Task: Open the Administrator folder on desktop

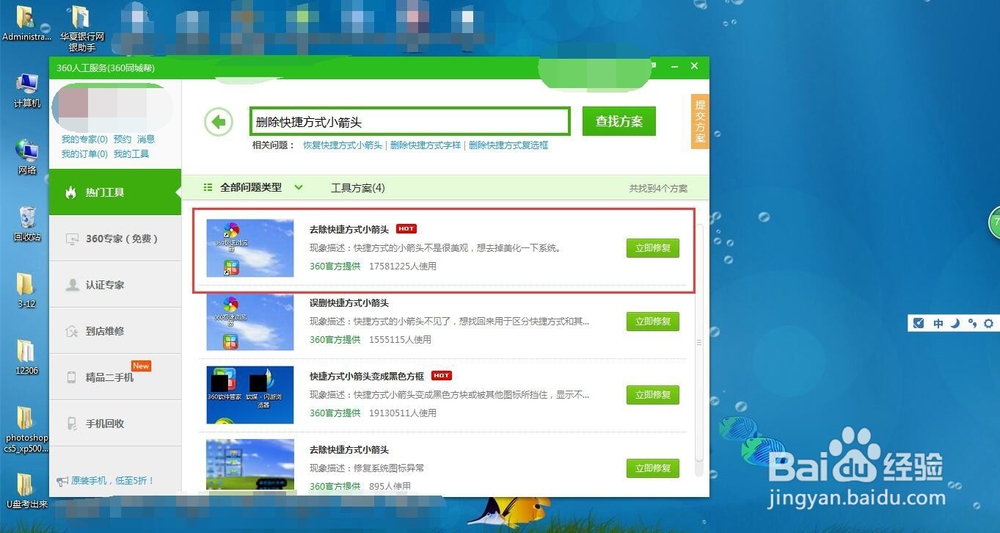Action: click(x=26, y=24)
